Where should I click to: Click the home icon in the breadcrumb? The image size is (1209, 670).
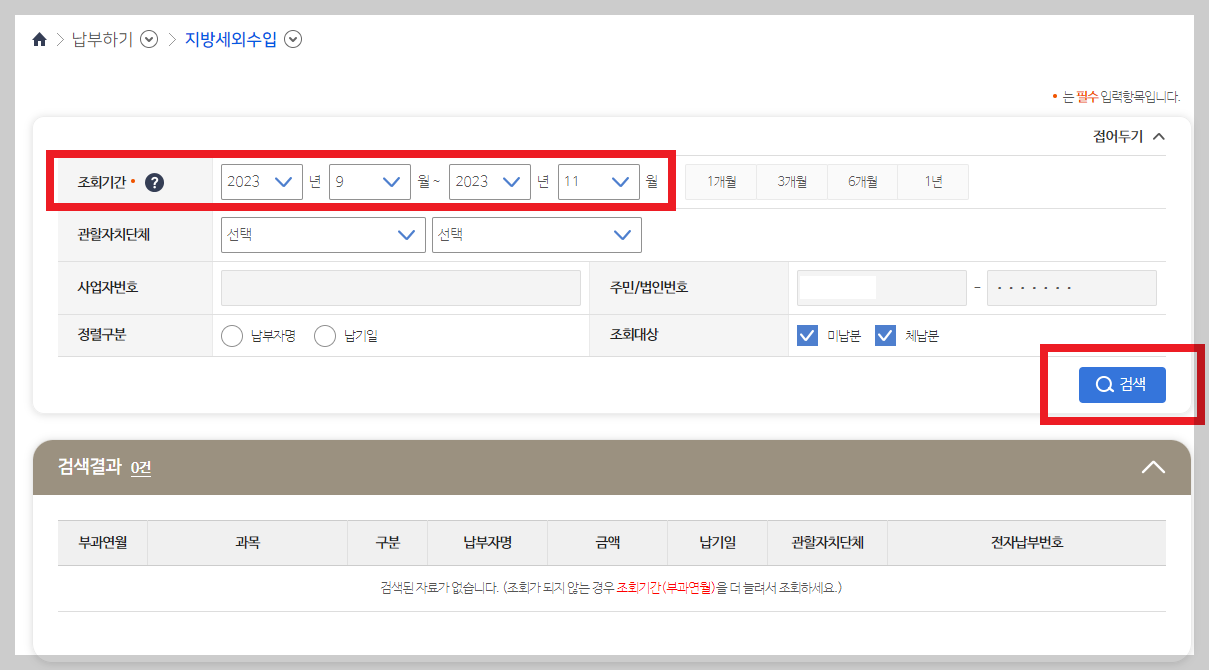pyautogui.click(x=38, y=38)
